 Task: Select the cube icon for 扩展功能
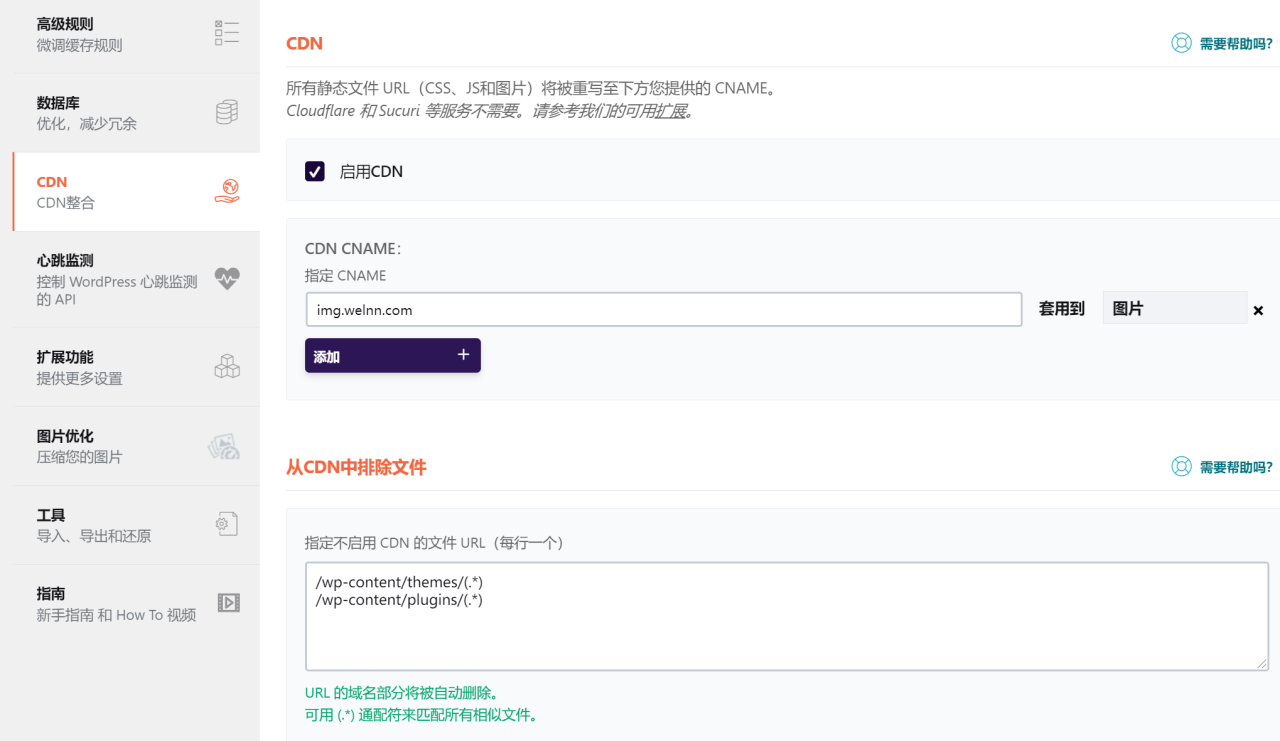coord(227,365)
